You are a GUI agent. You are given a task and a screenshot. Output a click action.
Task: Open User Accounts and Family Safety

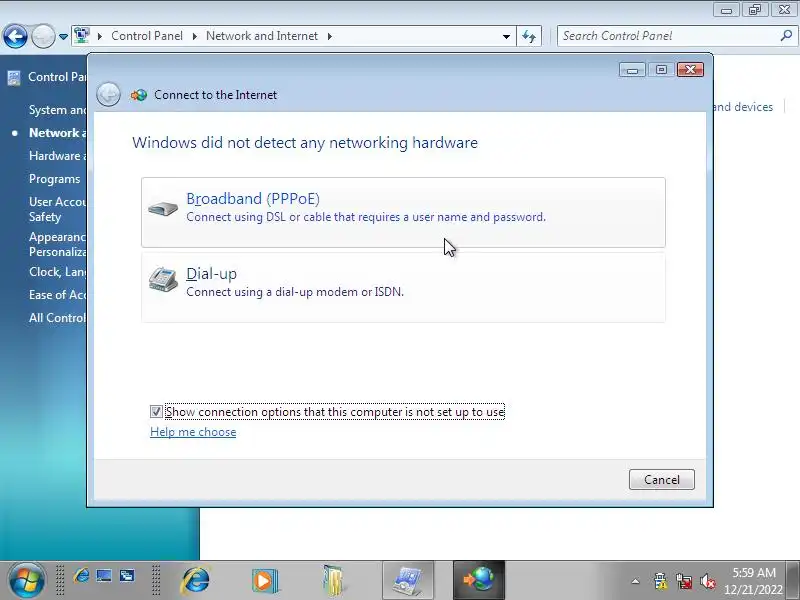pos(58,209)
